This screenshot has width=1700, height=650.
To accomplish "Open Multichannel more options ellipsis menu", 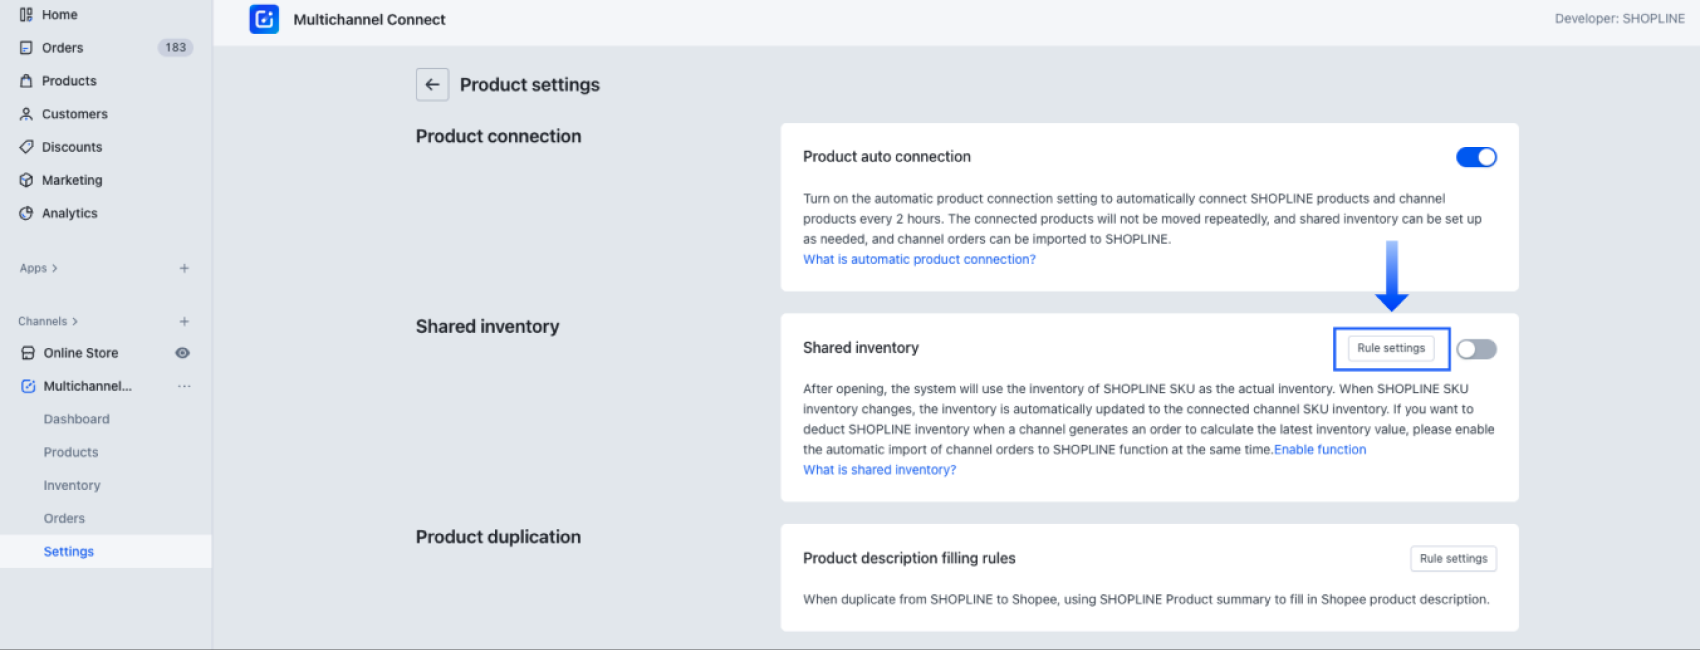I will pos(184,386).
